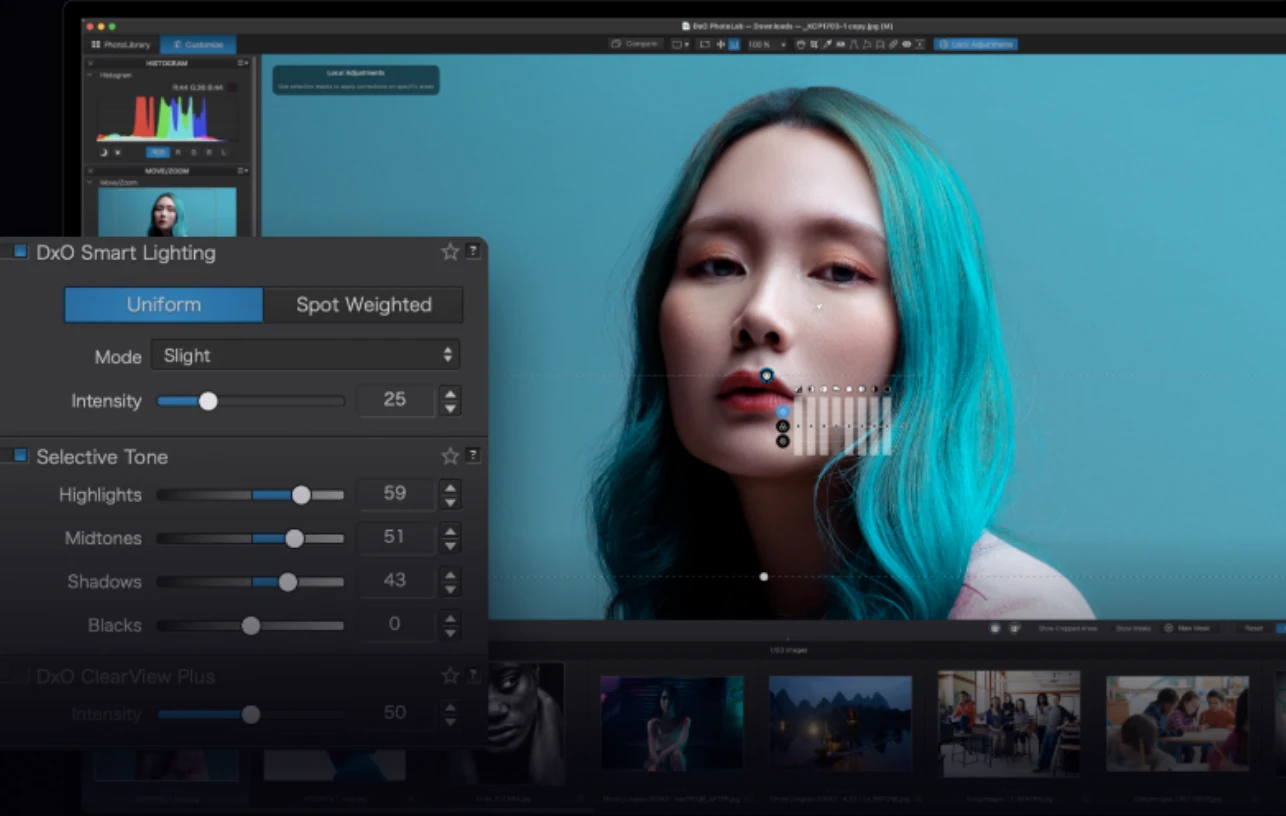Favorite the Selective Tone palette star
The height and width of the screenshot is (816, 1286).
coord(450,456)
